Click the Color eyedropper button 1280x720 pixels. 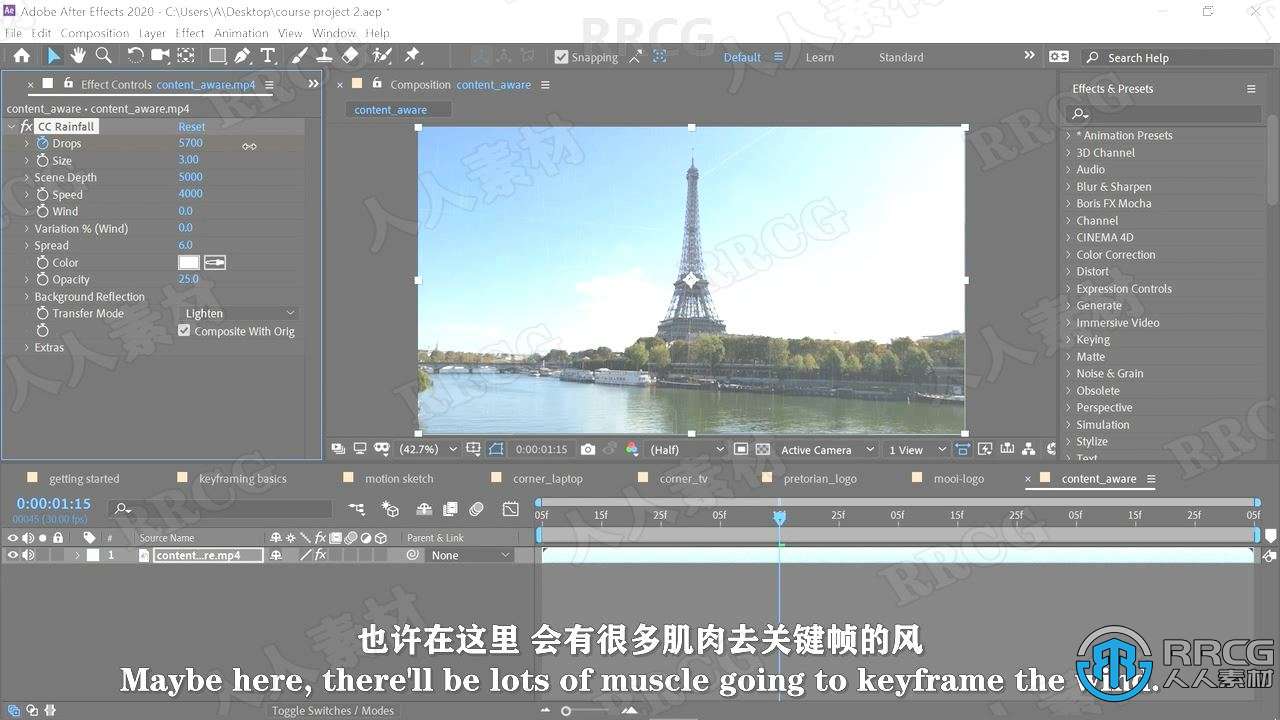(215, 263)
